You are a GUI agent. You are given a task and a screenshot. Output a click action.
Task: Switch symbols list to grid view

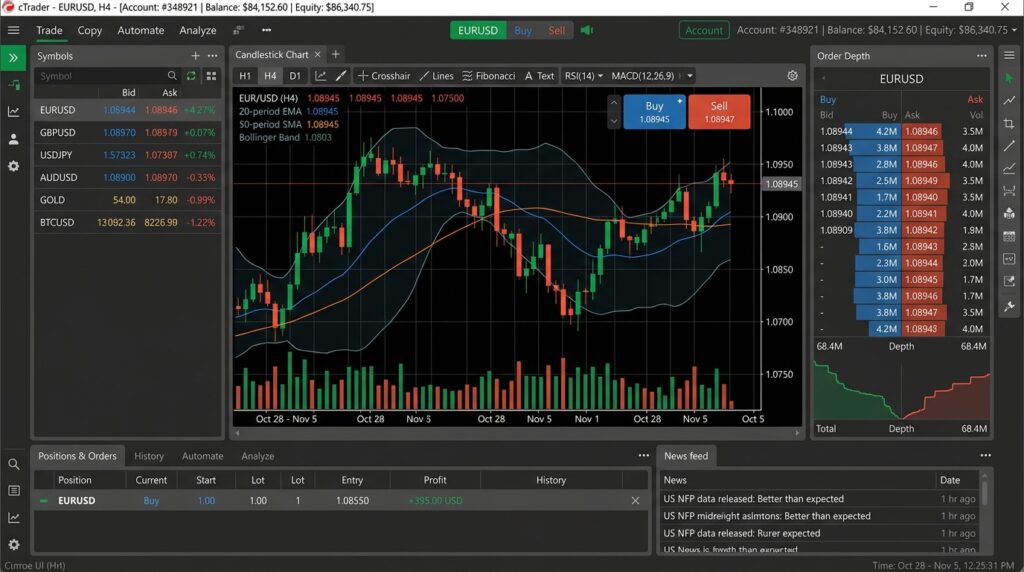(211, 76)
